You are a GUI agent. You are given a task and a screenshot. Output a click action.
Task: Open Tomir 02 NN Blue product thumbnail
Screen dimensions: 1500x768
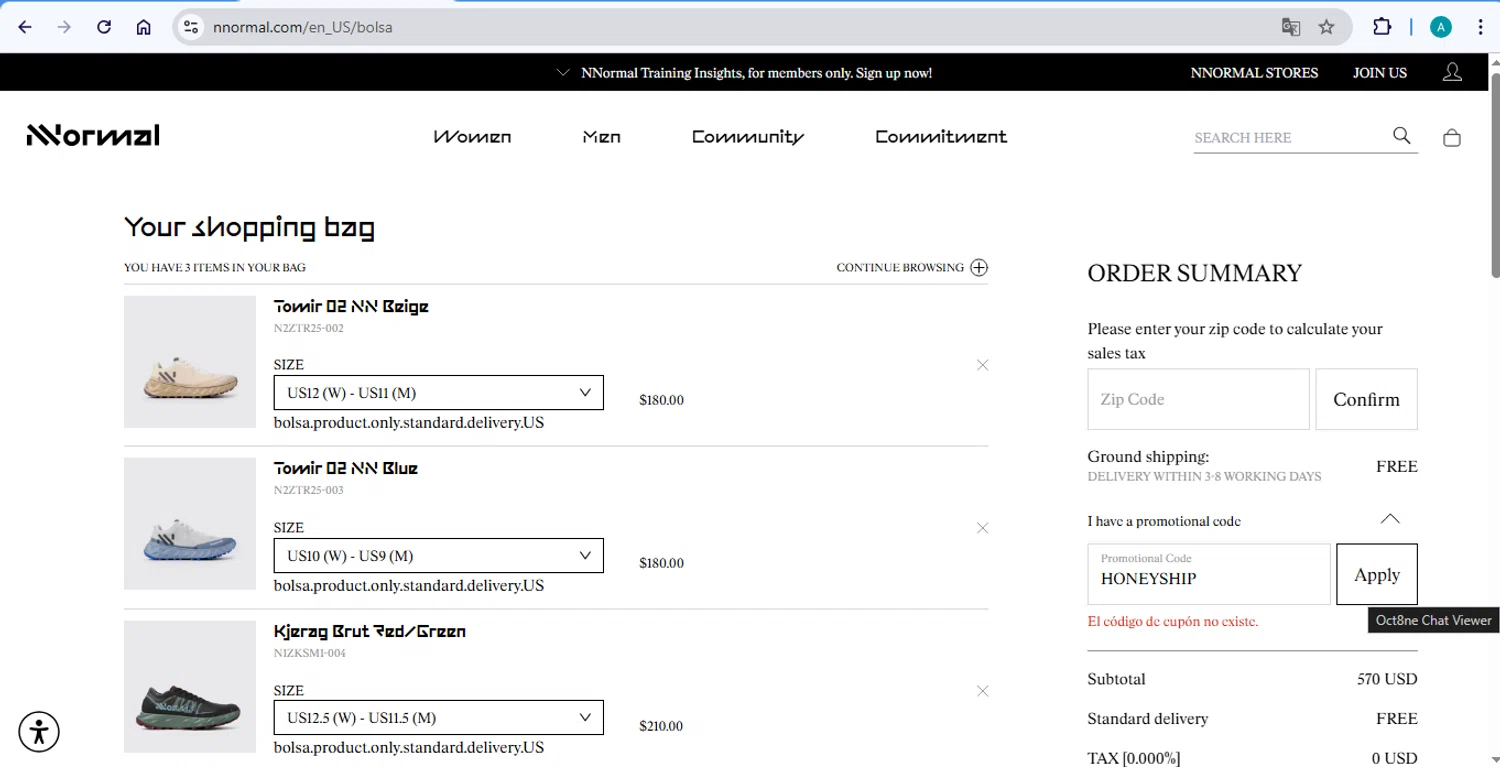coord(190,524)
